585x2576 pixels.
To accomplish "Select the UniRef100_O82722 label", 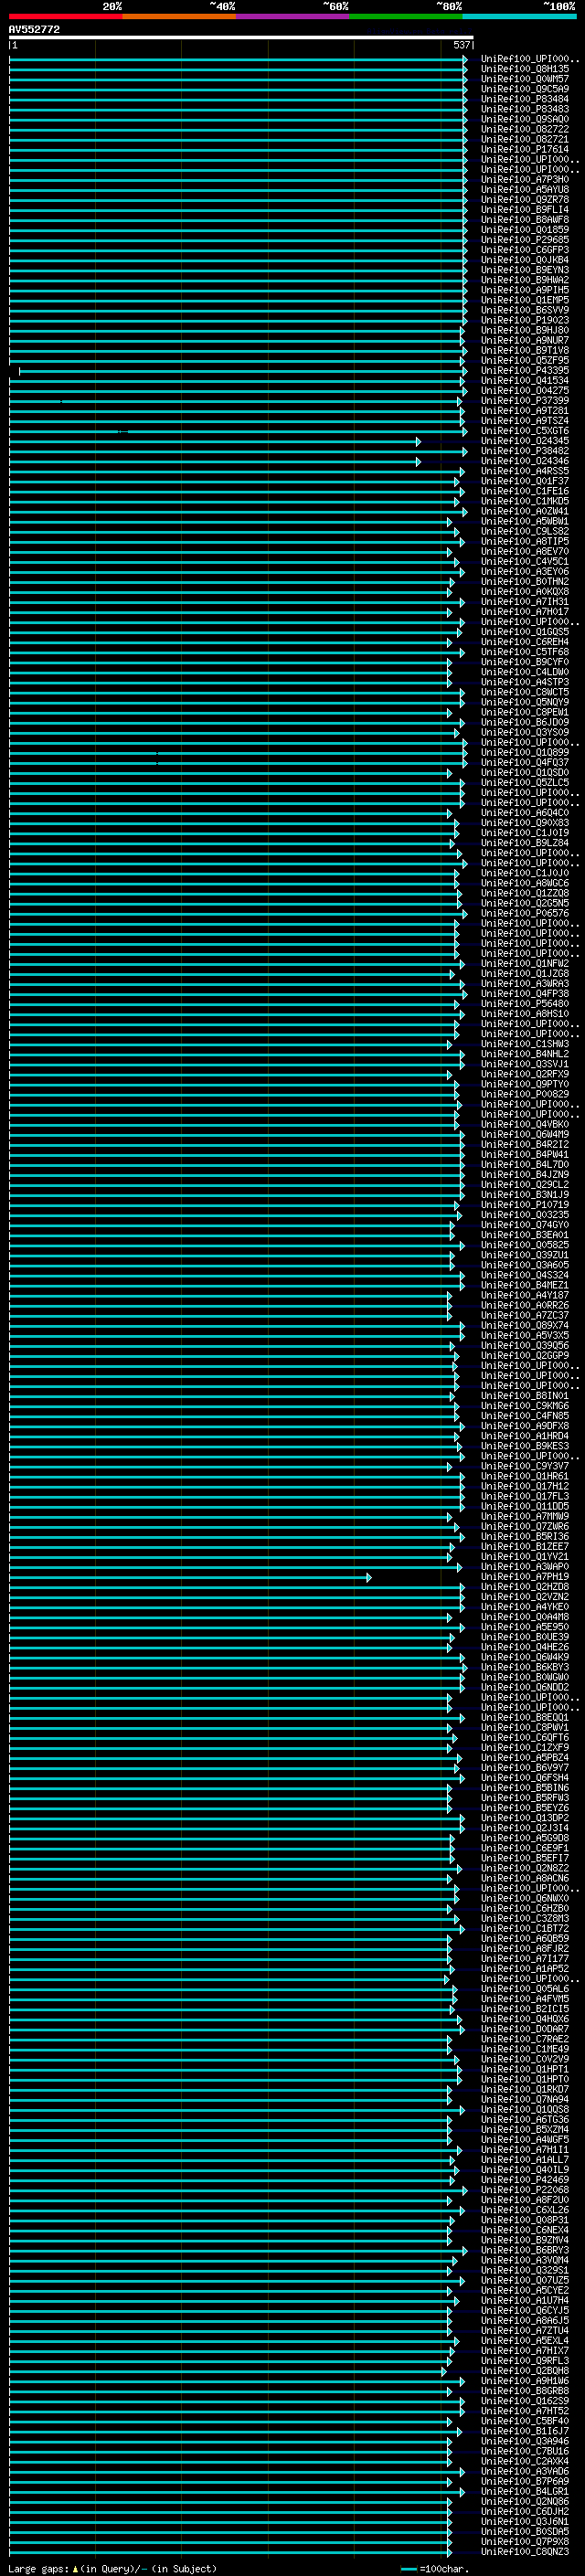I will tap(524, 129).
